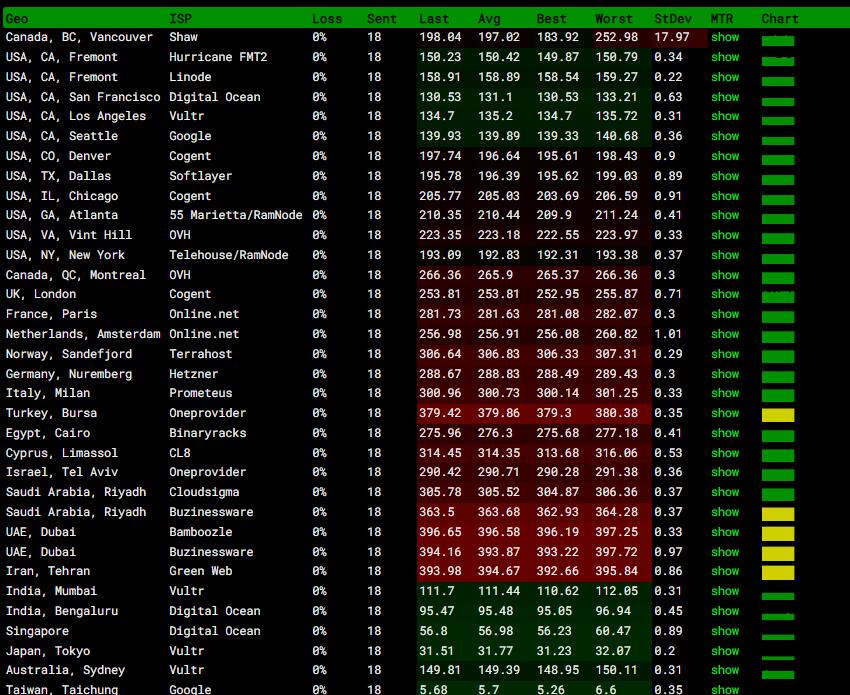Click the yellow chart bar for Turkey Bursa
Viewport: 850px width, 695px height.
pos(778,415)
